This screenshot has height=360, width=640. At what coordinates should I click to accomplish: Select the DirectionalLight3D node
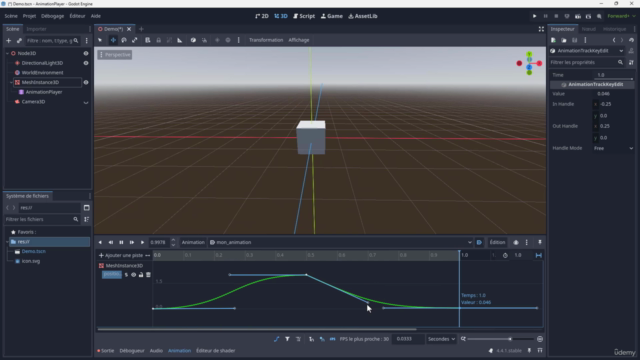click(x=42, y=63)
